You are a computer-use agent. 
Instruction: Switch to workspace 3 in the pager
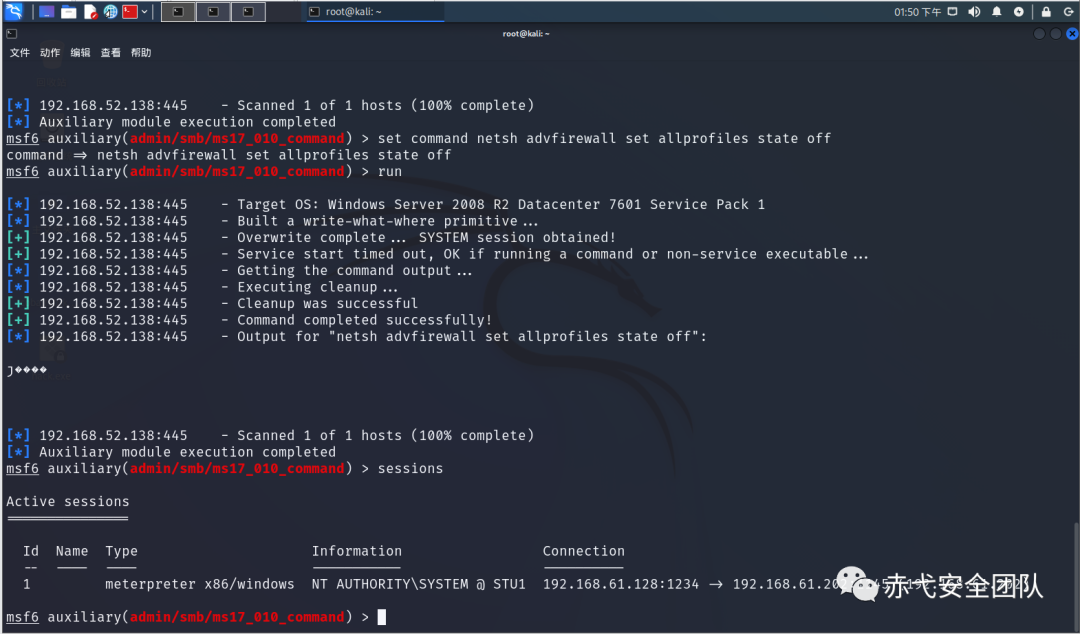(x=248, y=12)
